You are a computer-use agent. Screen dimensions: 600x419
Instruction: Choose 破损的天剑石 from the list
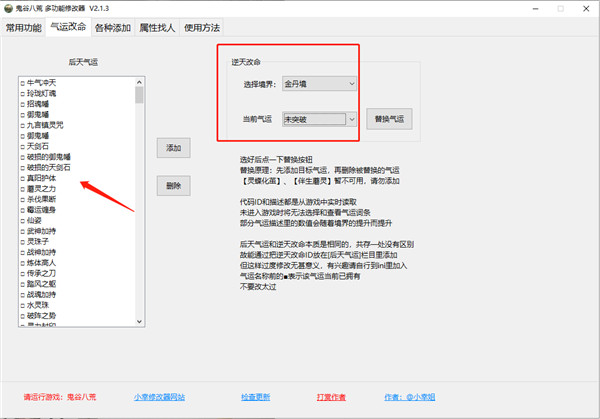(48, 167)
